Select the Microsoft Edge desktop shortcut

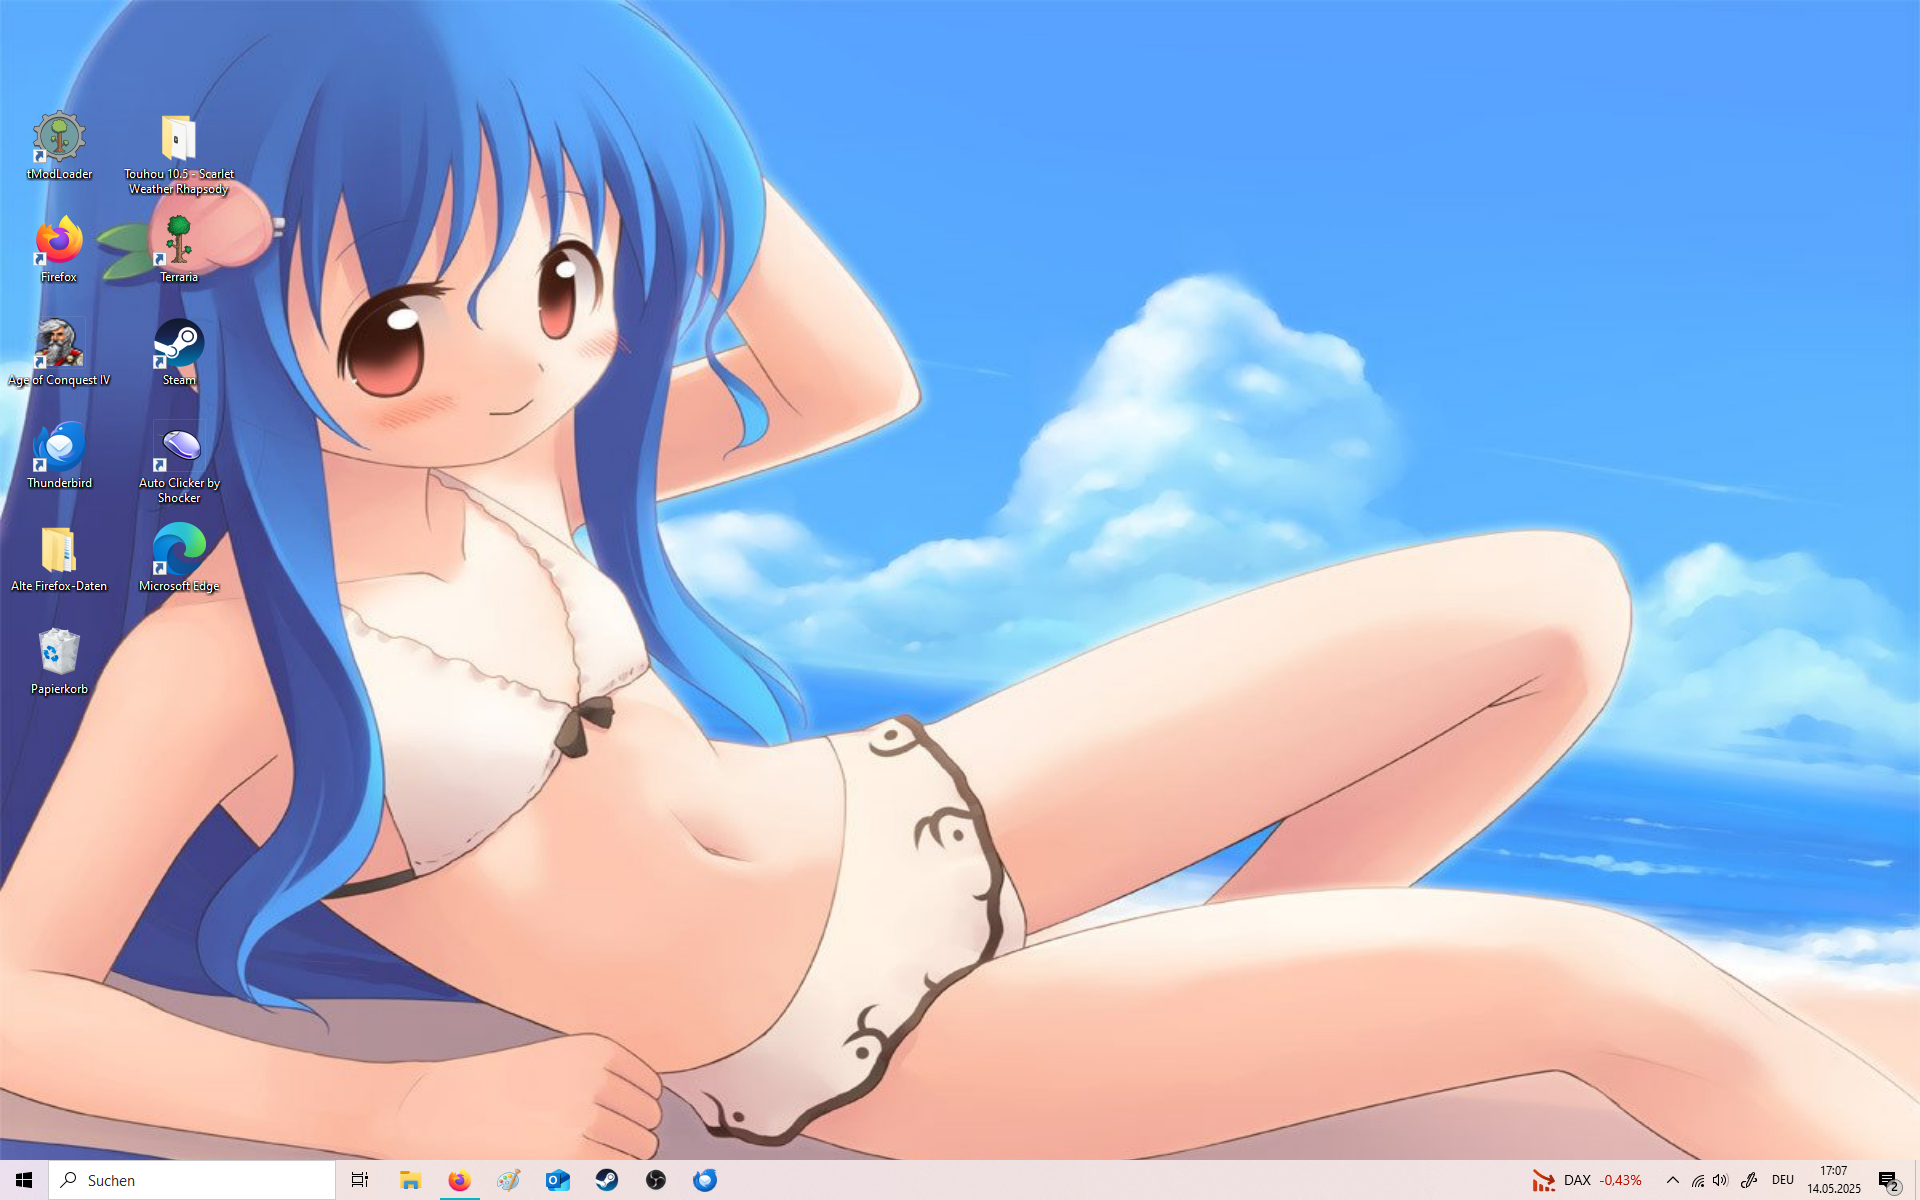(x=179, y=558)
